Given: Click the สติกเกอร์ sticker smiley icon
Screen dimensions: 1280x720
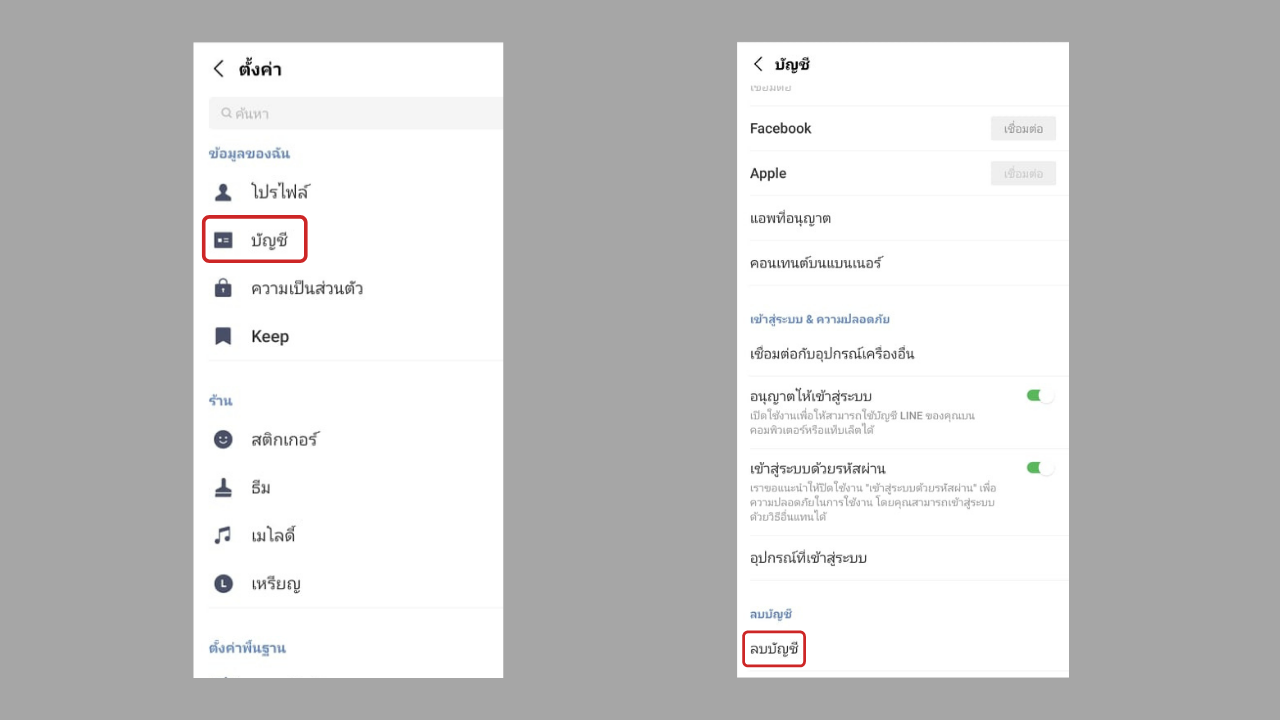Looking at the screenshot, I should 223,439.
